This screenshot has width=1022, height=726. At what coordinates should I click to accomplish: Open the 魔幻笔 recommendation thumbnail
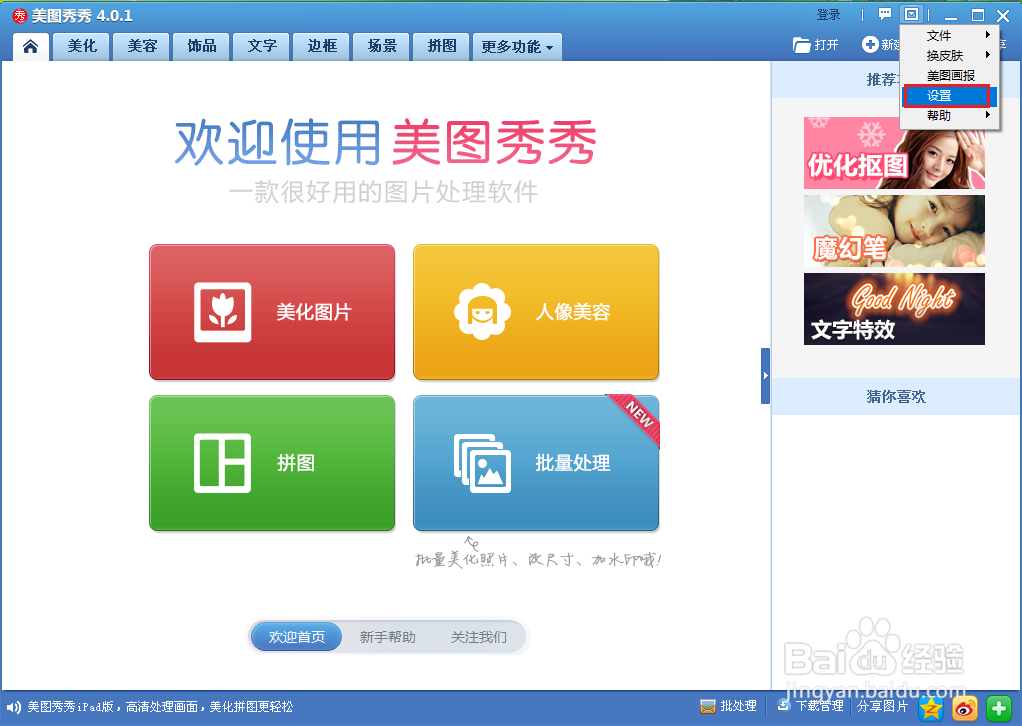(x=894, y=231)
